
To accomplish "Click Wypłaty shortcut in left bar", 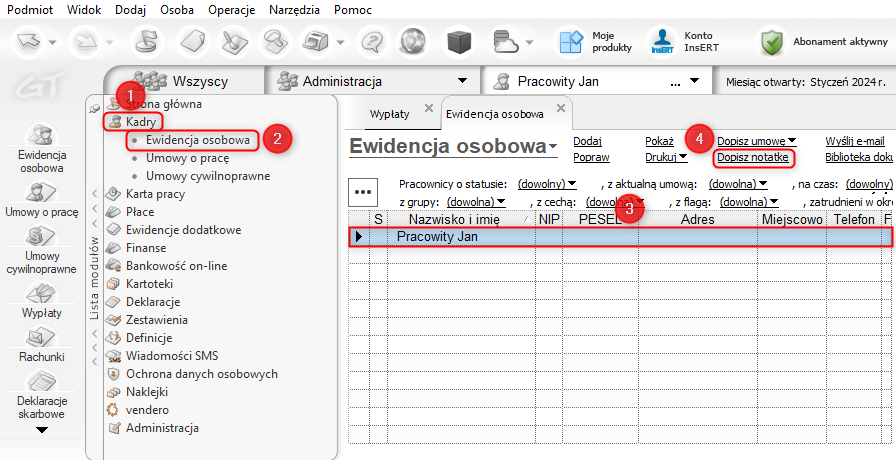I will click(42, 301).
